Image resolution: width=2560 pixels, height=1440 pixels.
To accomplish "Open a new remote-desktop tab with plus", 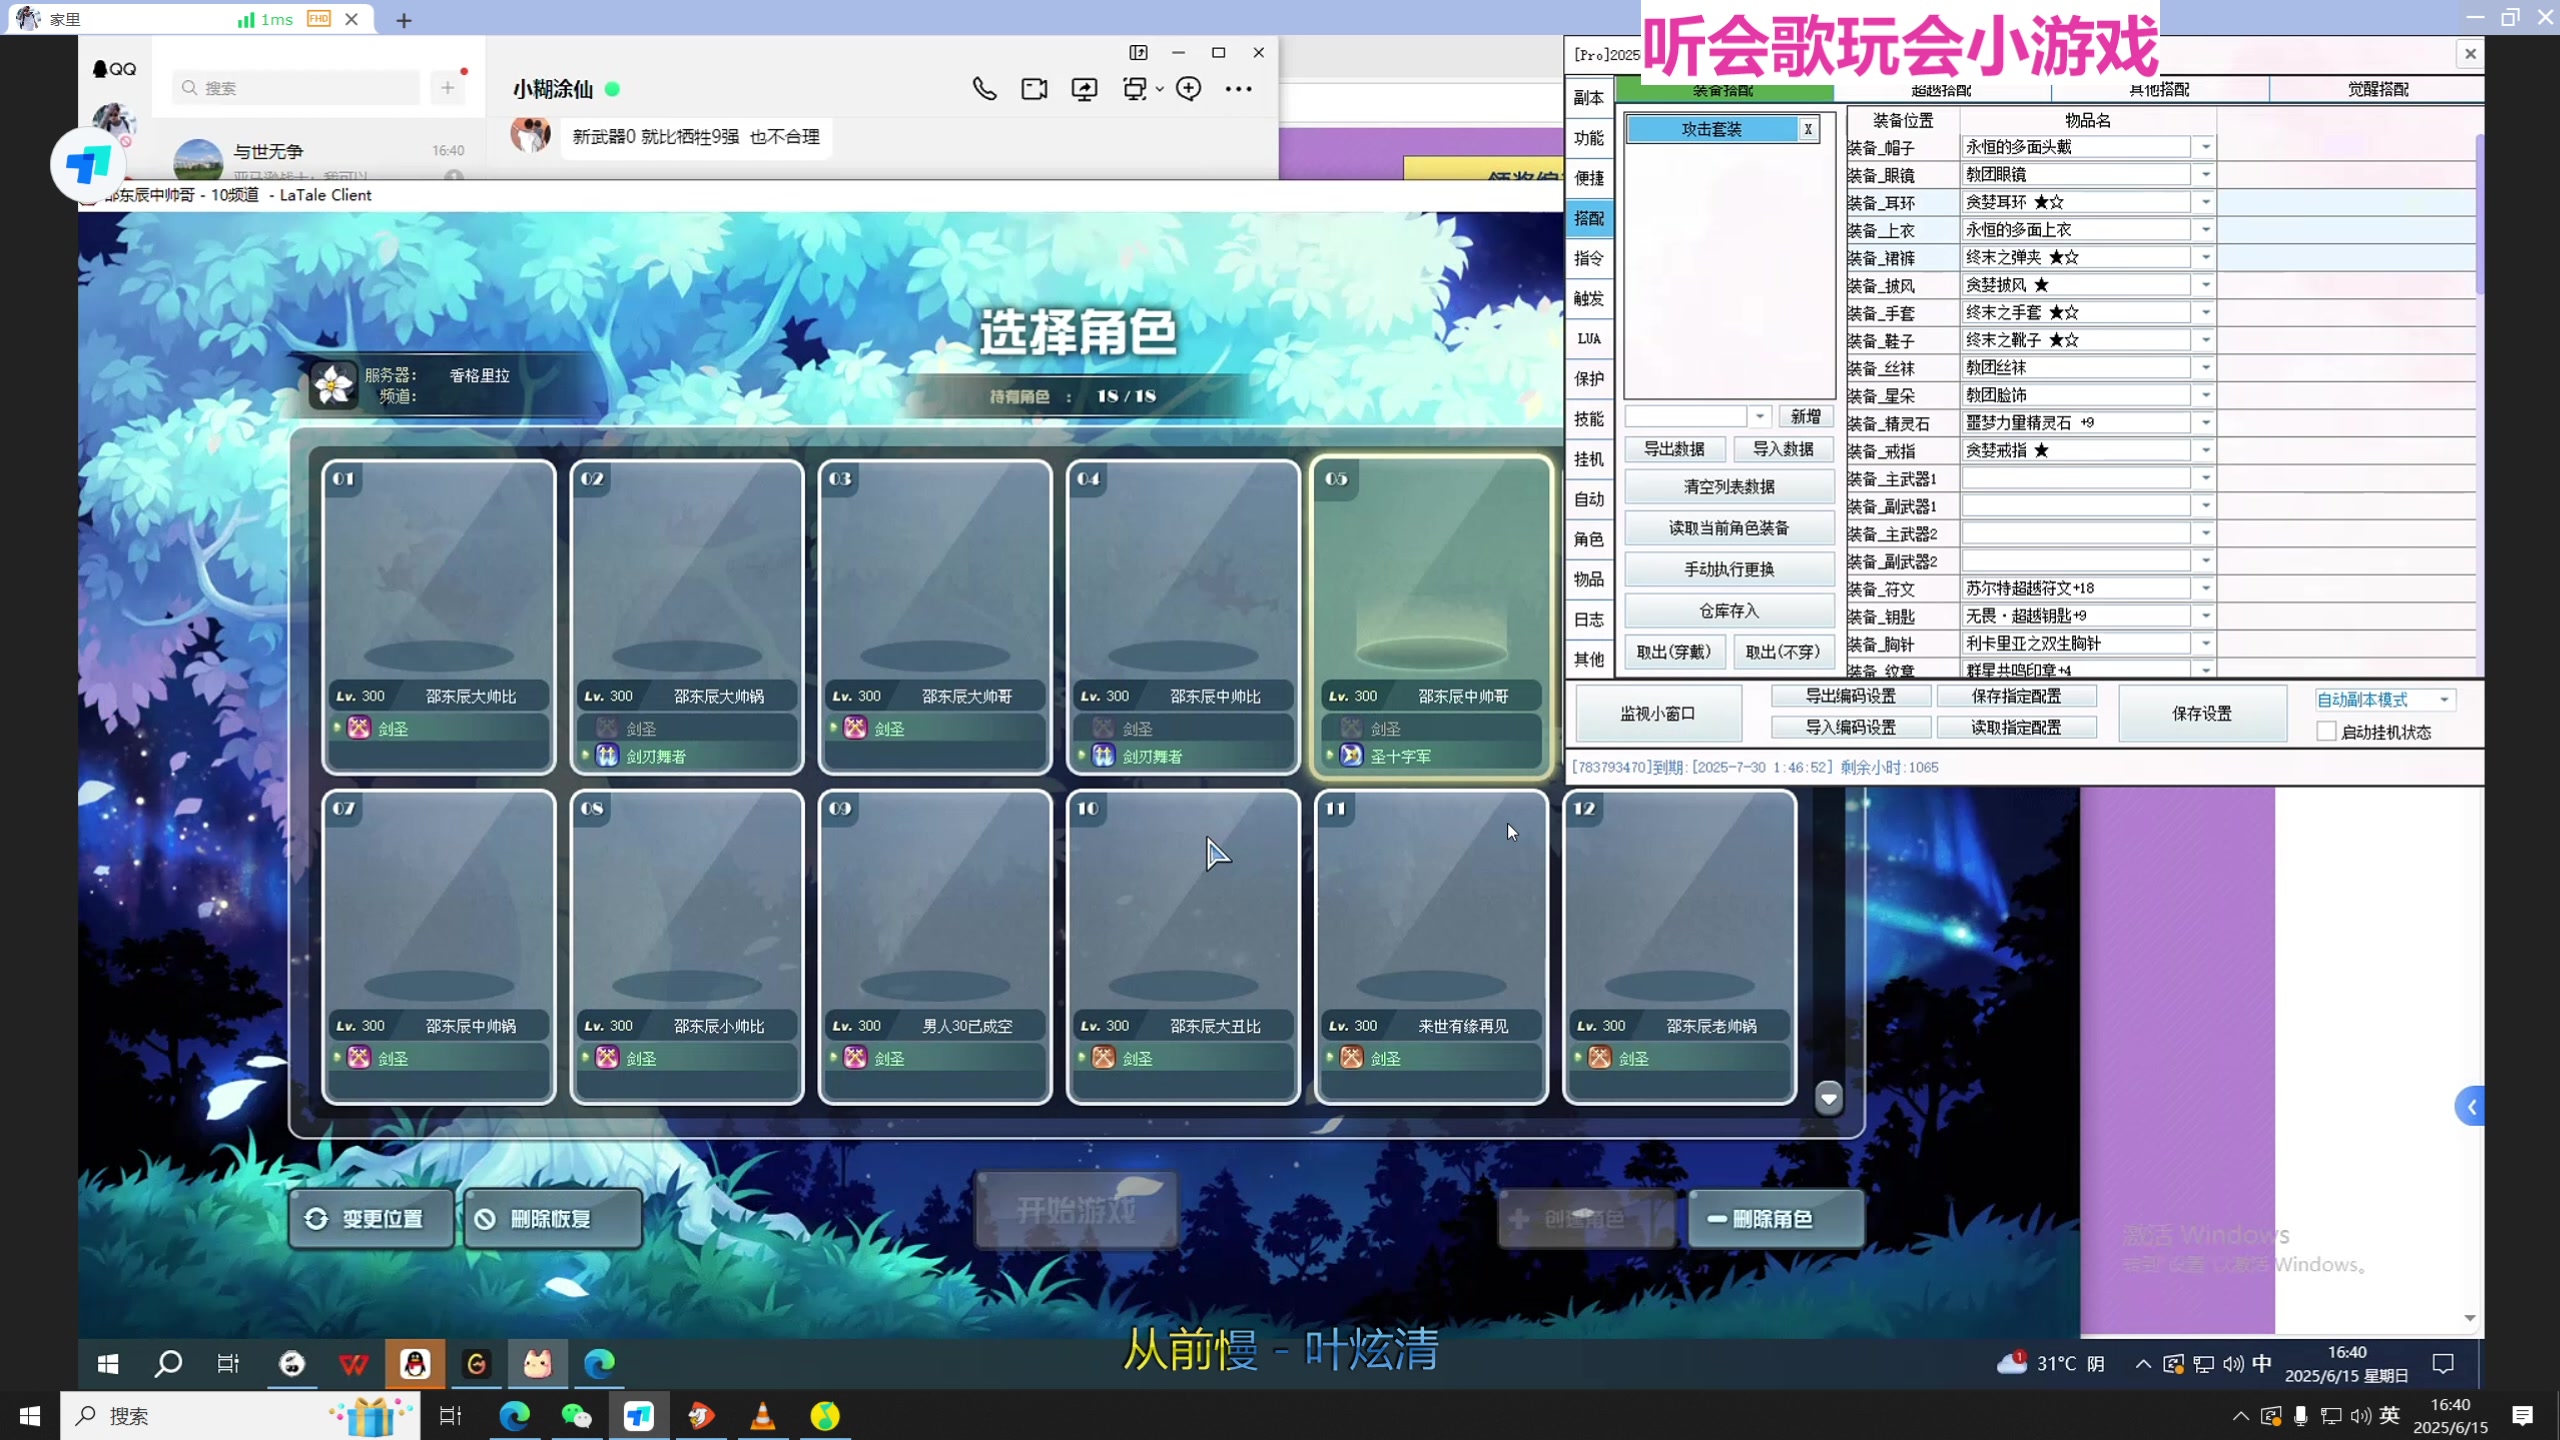I will pos(404,20).
